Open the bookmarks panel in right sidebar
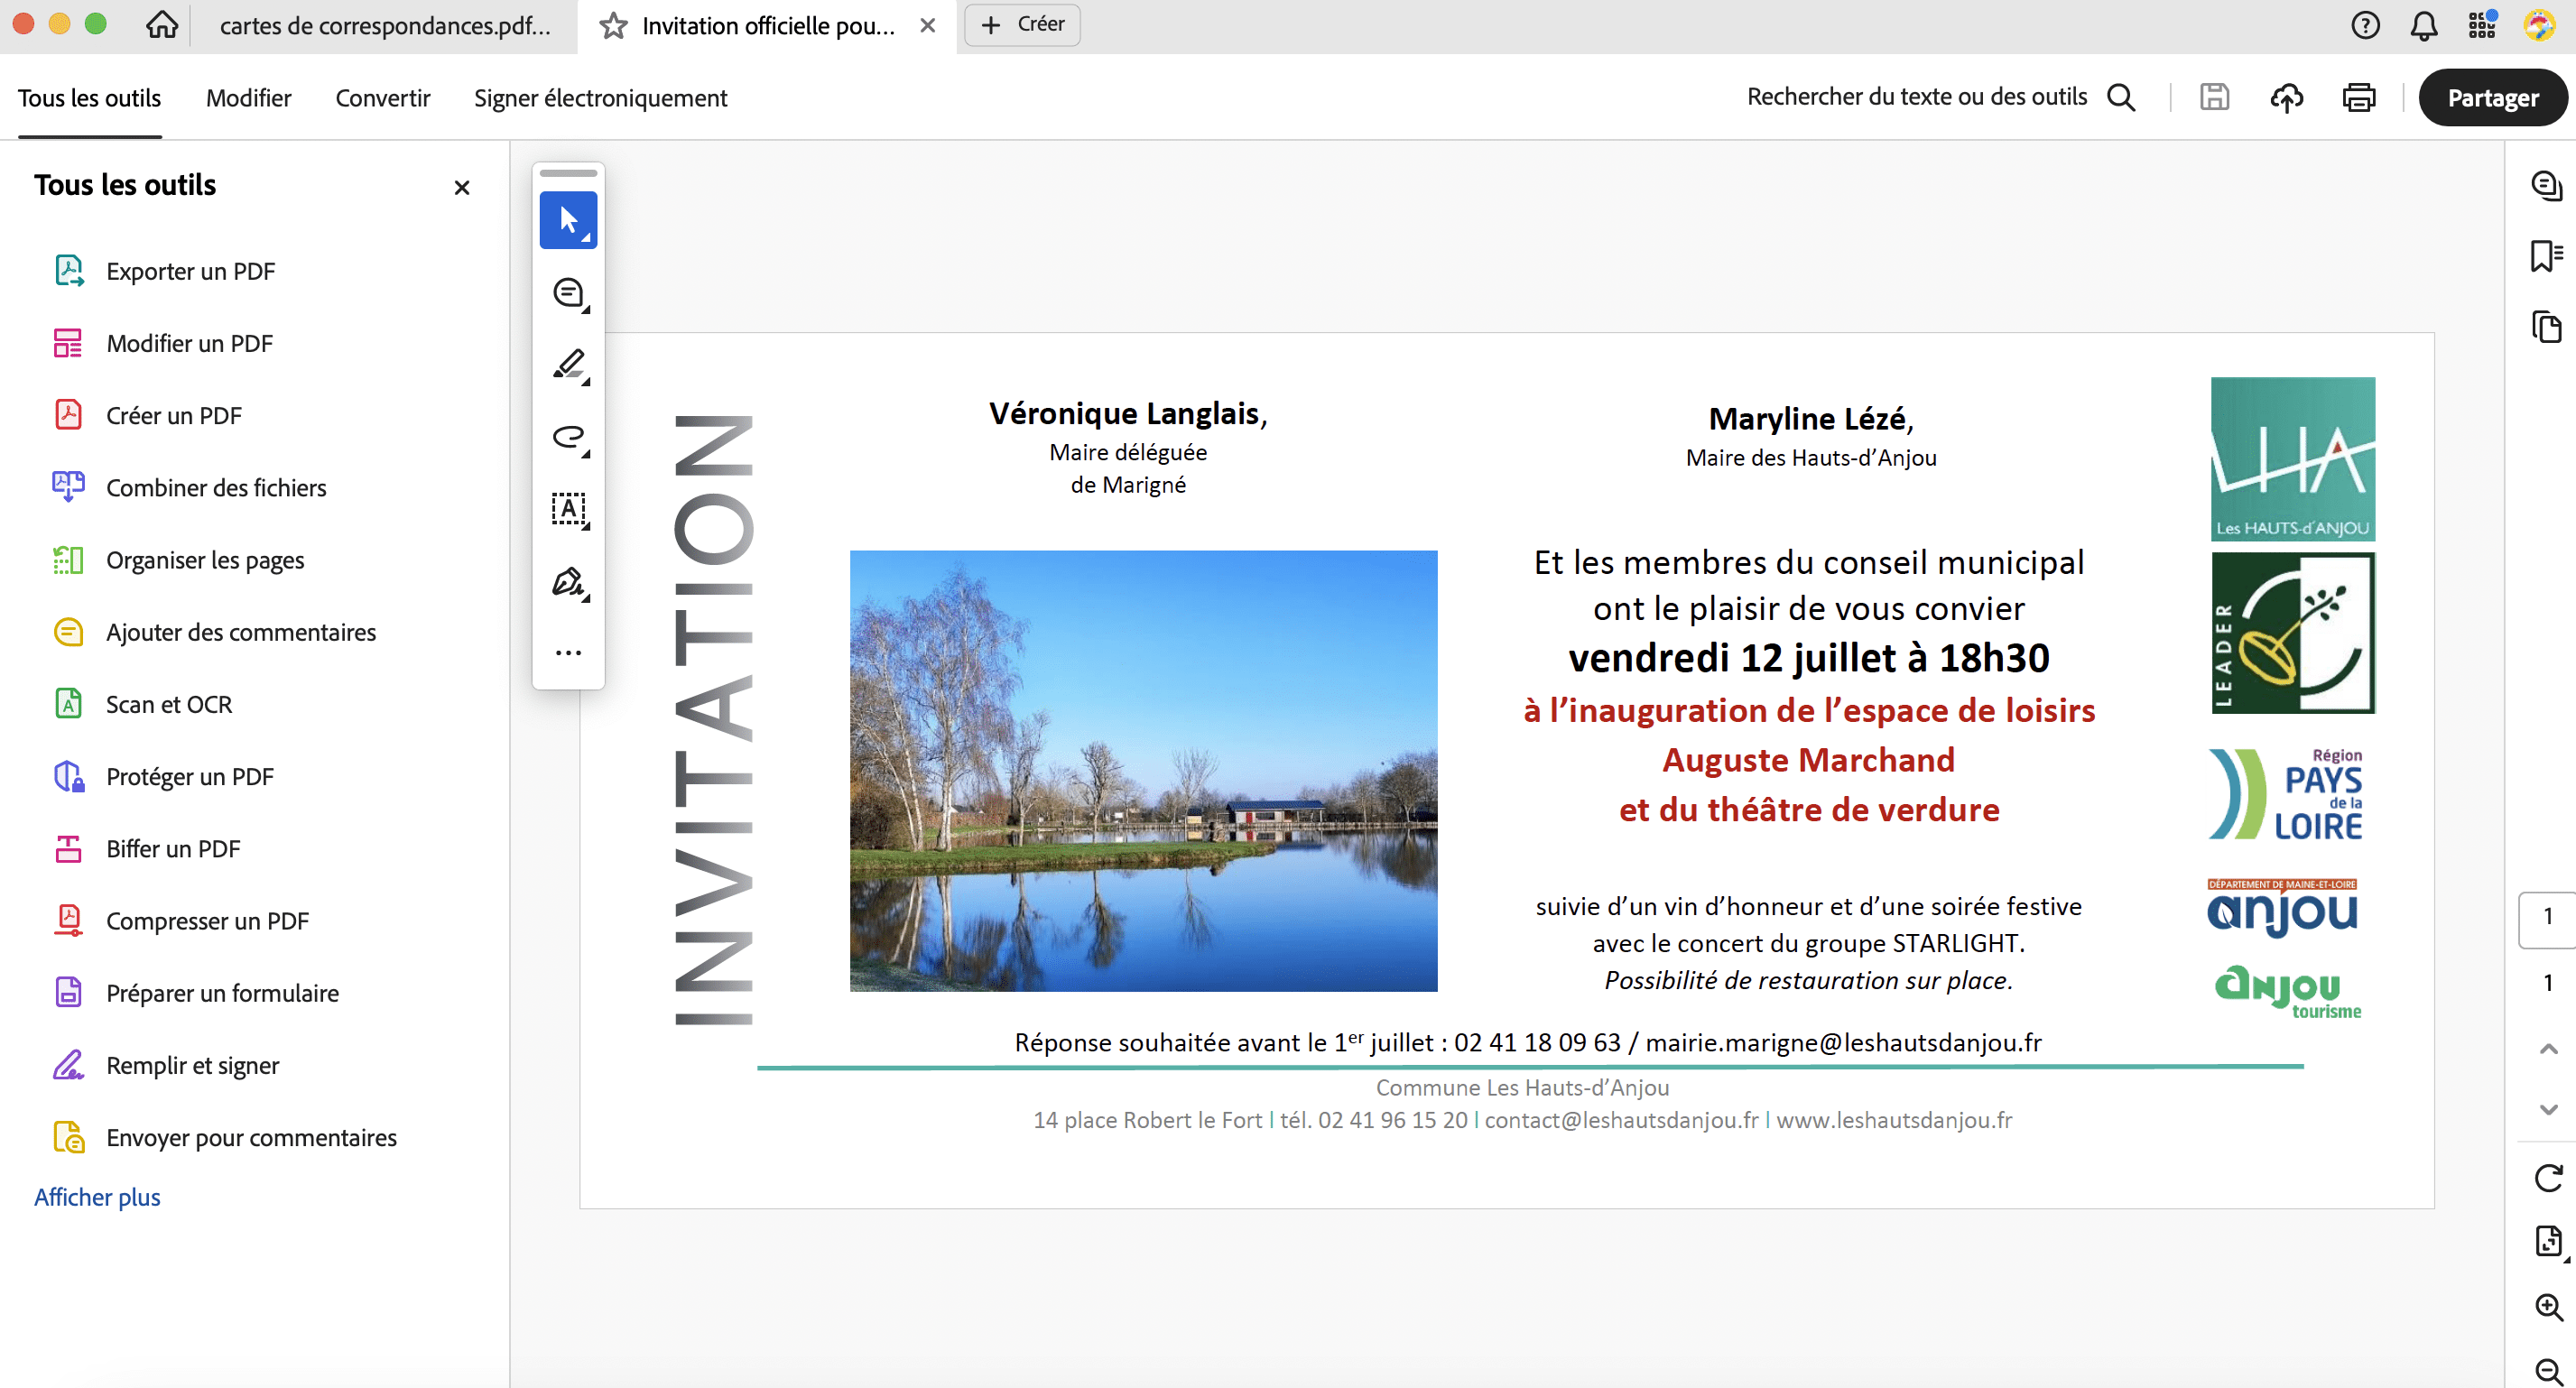This screenshot has width=2576, height=1388. (2546, 255)
